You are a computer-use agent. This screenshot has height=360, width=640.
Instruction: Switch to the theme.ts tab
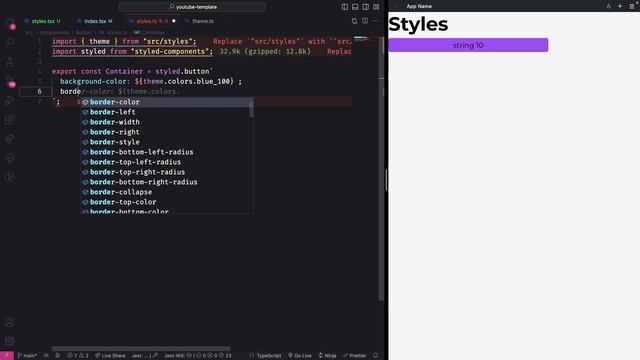click(200, 21)
